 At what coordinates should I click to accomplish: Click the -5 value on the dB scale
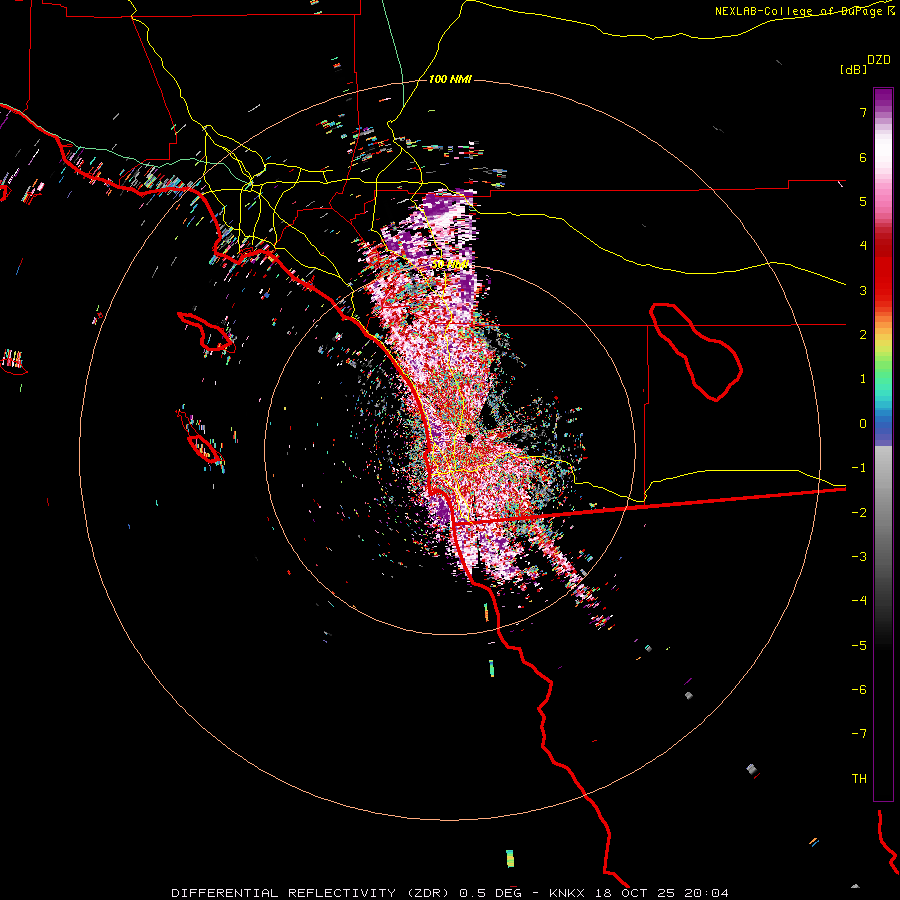859,646
